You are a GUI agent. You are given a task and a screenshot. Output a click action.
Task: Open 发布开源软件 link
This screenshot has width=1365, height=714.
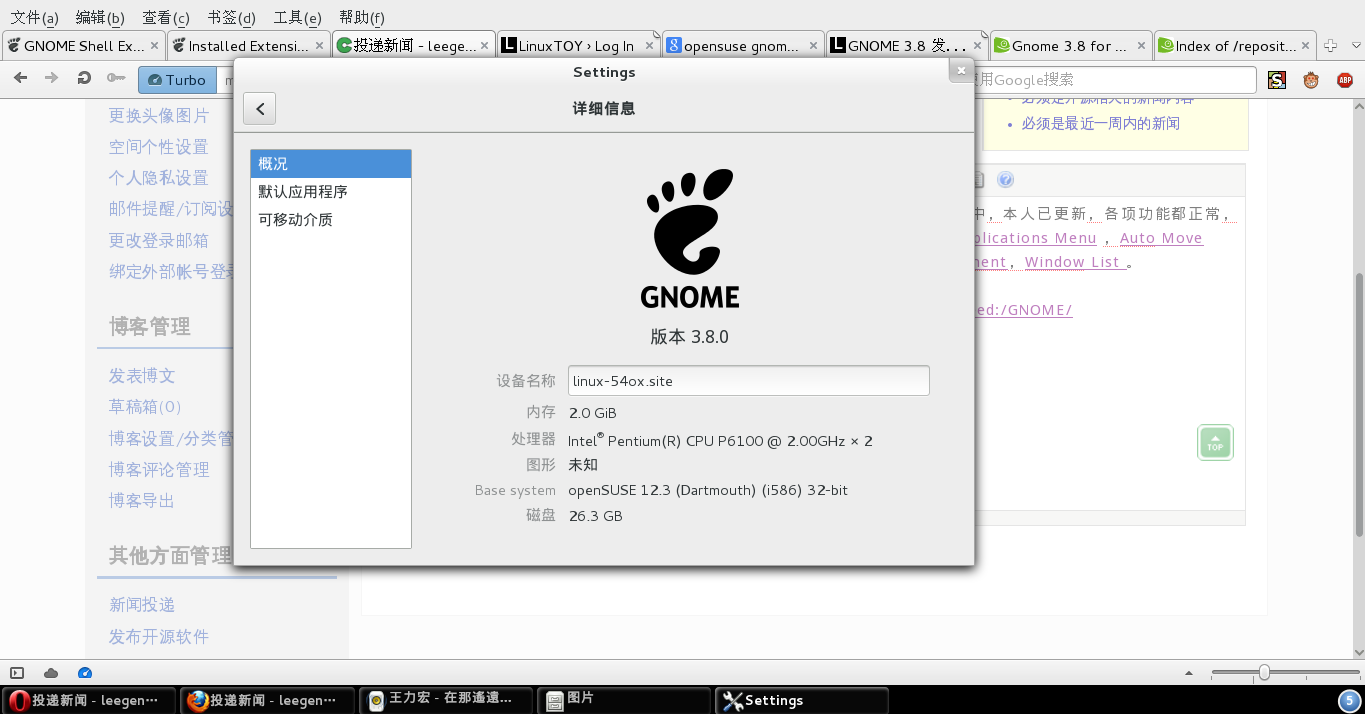[x=159, y=637]
